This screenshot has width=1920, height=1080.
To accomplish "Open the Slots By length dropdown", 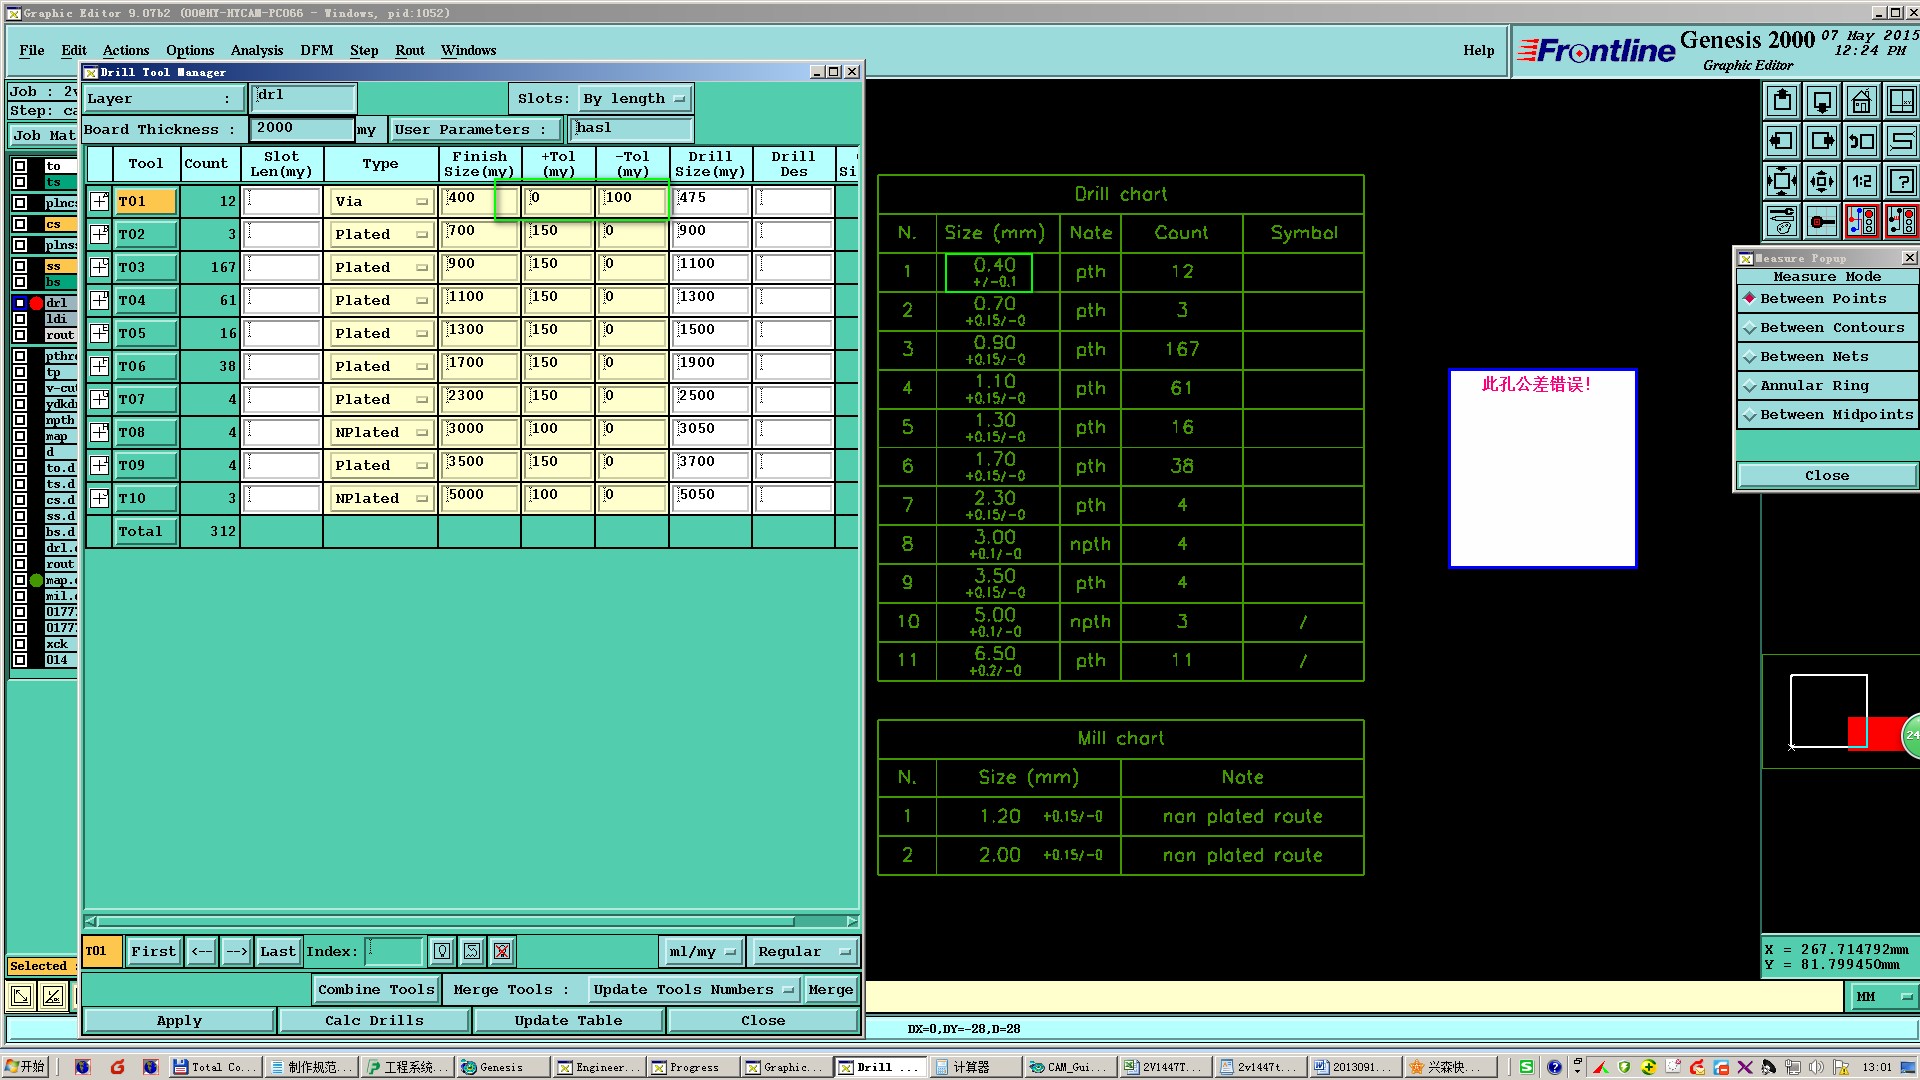I will pyautogui.click(x=635, y=98).
